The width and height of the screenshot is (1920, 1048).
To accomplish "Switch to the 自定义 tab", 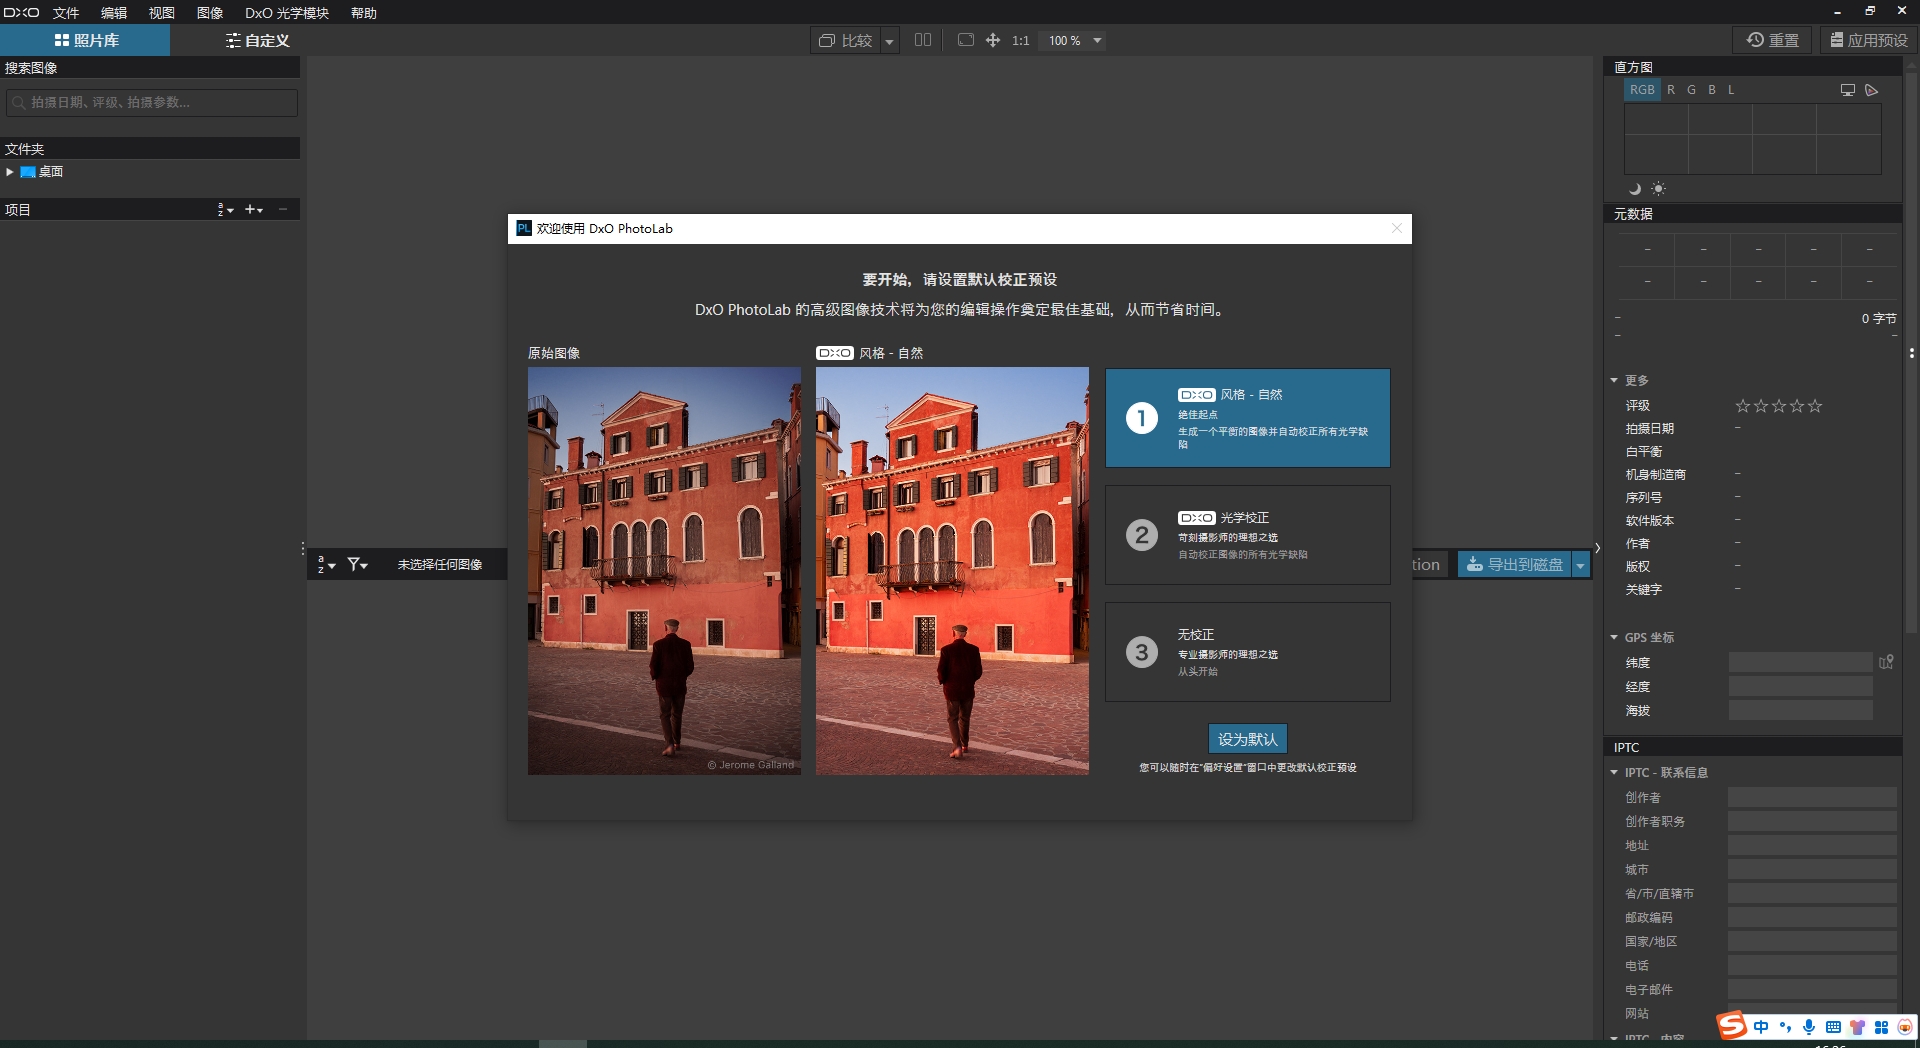I will click(x=257, y=41).
